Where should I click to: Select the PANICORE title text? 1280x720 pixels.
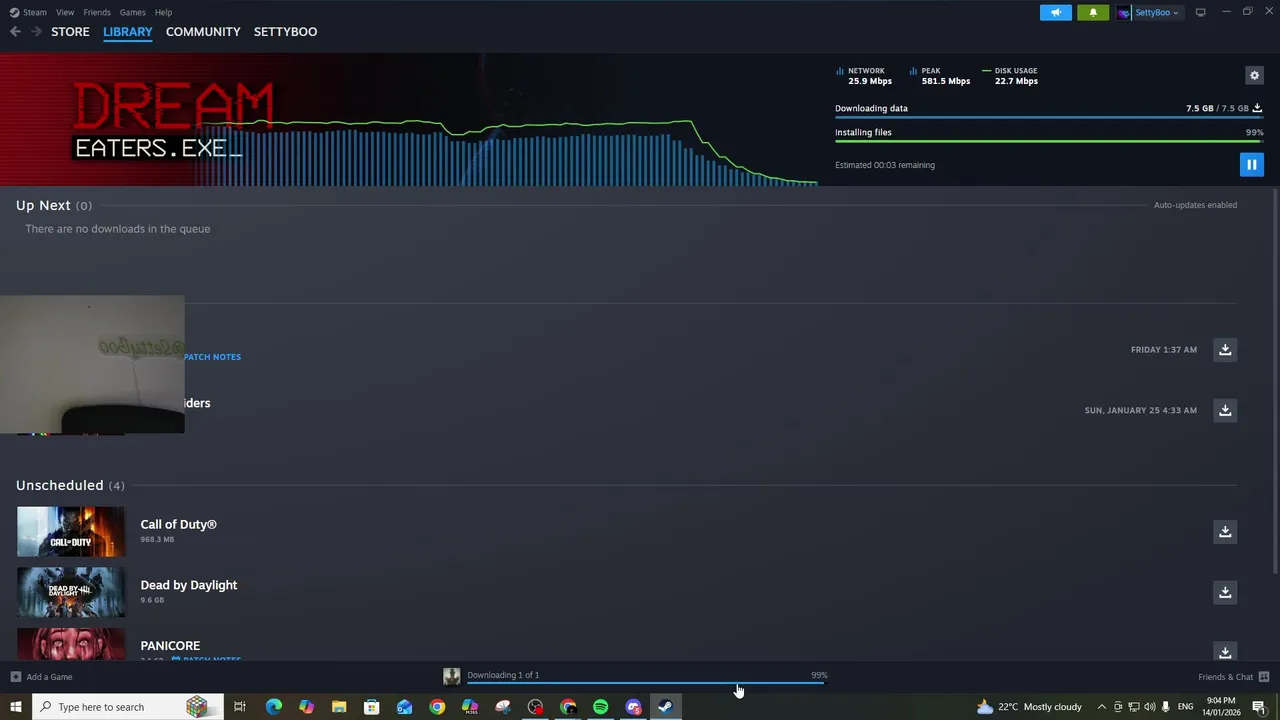click(170, 646)
